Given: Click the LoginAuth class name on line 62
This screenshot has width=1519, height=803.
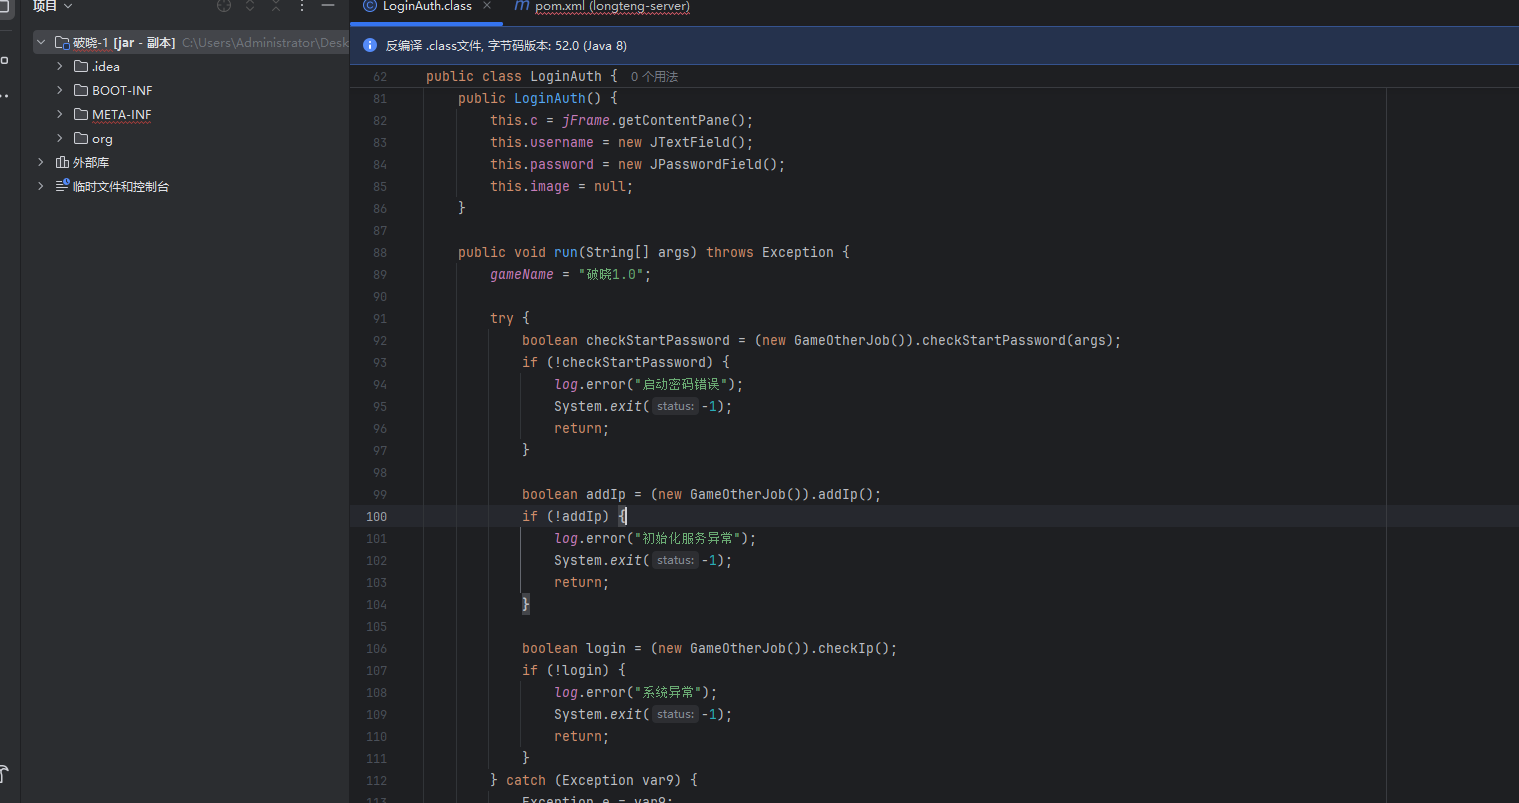Looking at the screenshot, I should click(566, 76).
